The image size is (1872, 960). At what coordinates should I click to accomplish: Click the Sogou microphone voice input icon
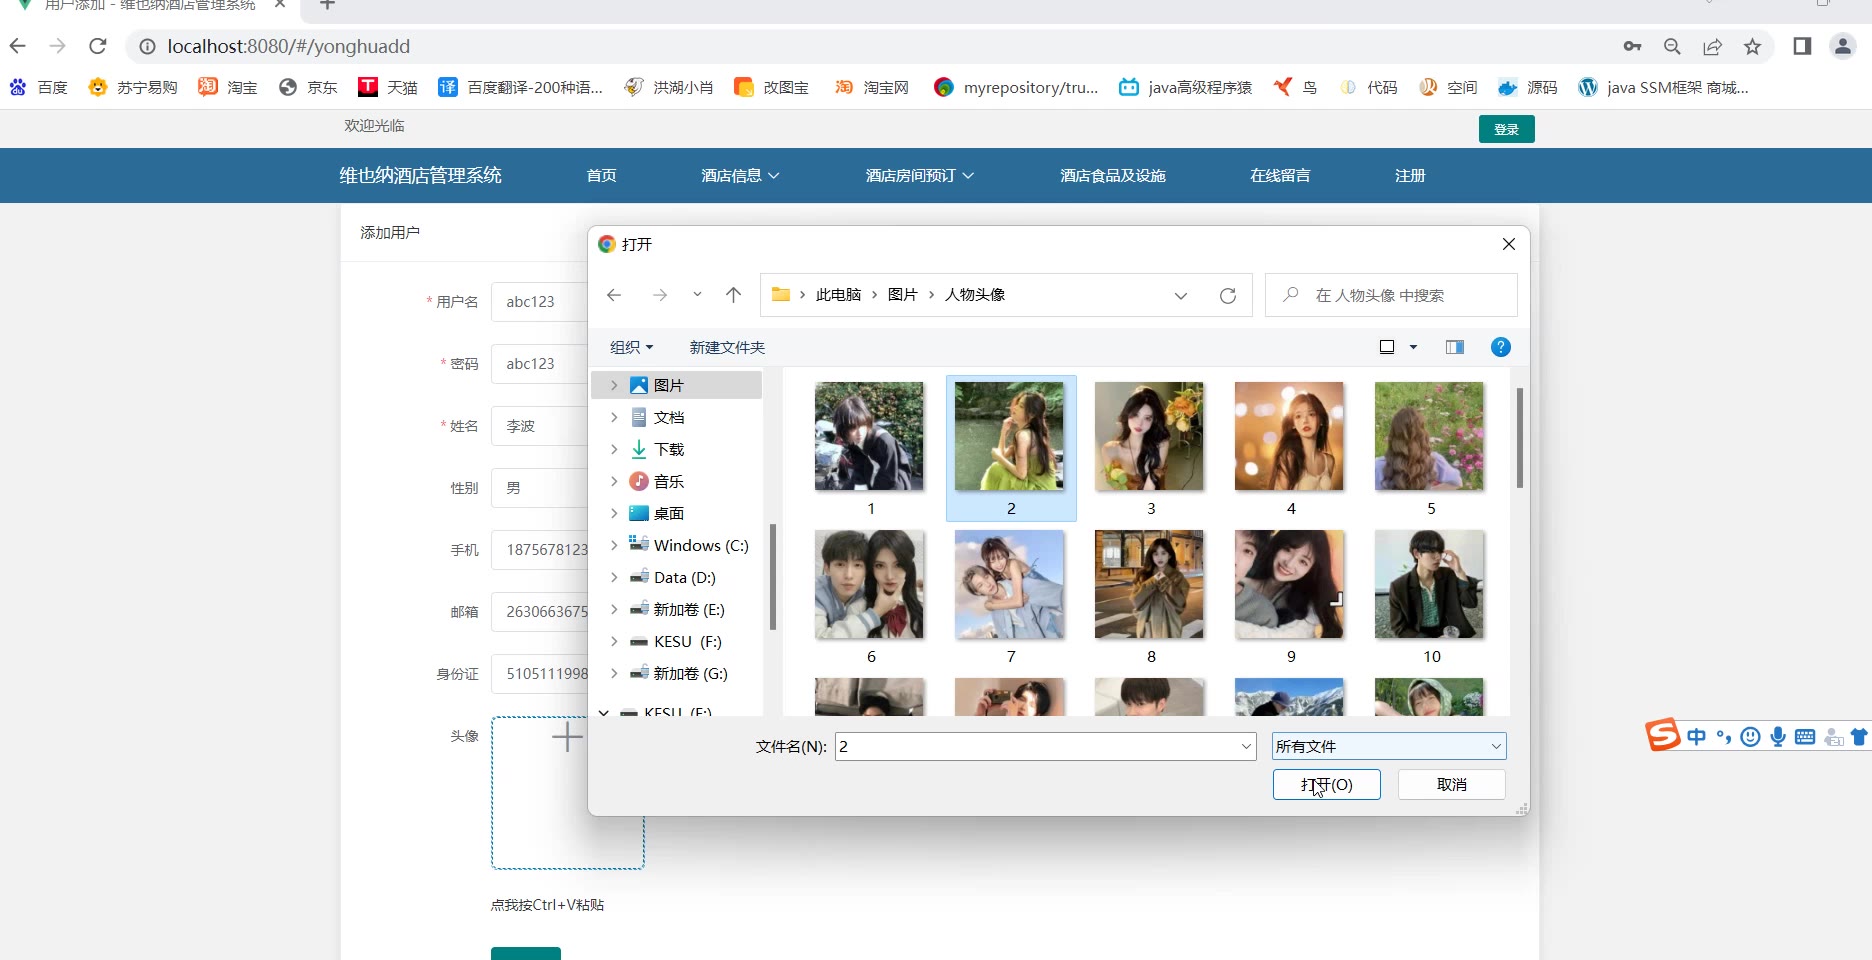(x=1777, y=737)
